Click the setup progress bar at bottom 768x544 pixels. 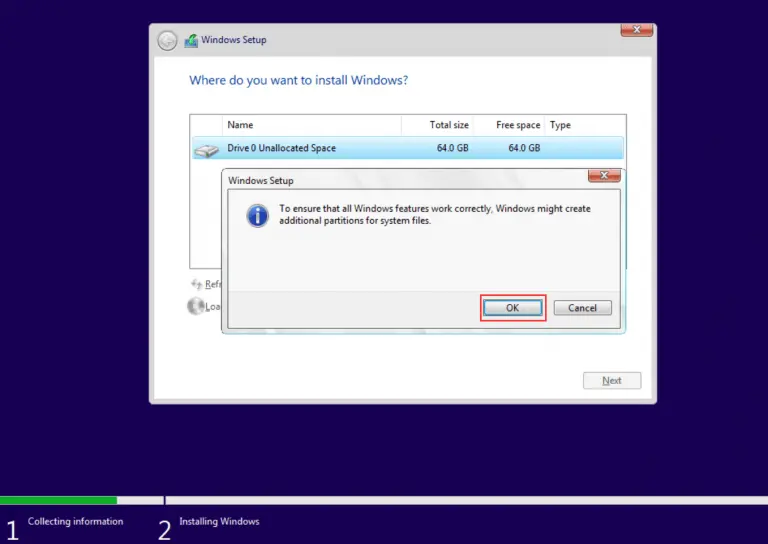[384, 500]
